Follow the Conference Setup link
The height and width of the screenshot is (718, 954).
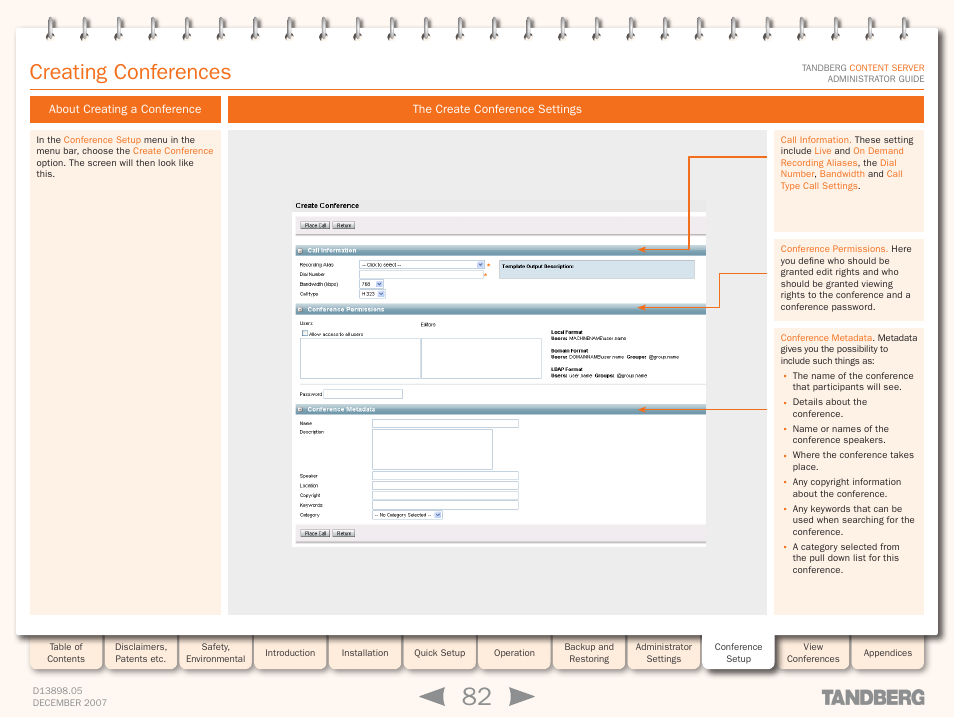(102, 140)
